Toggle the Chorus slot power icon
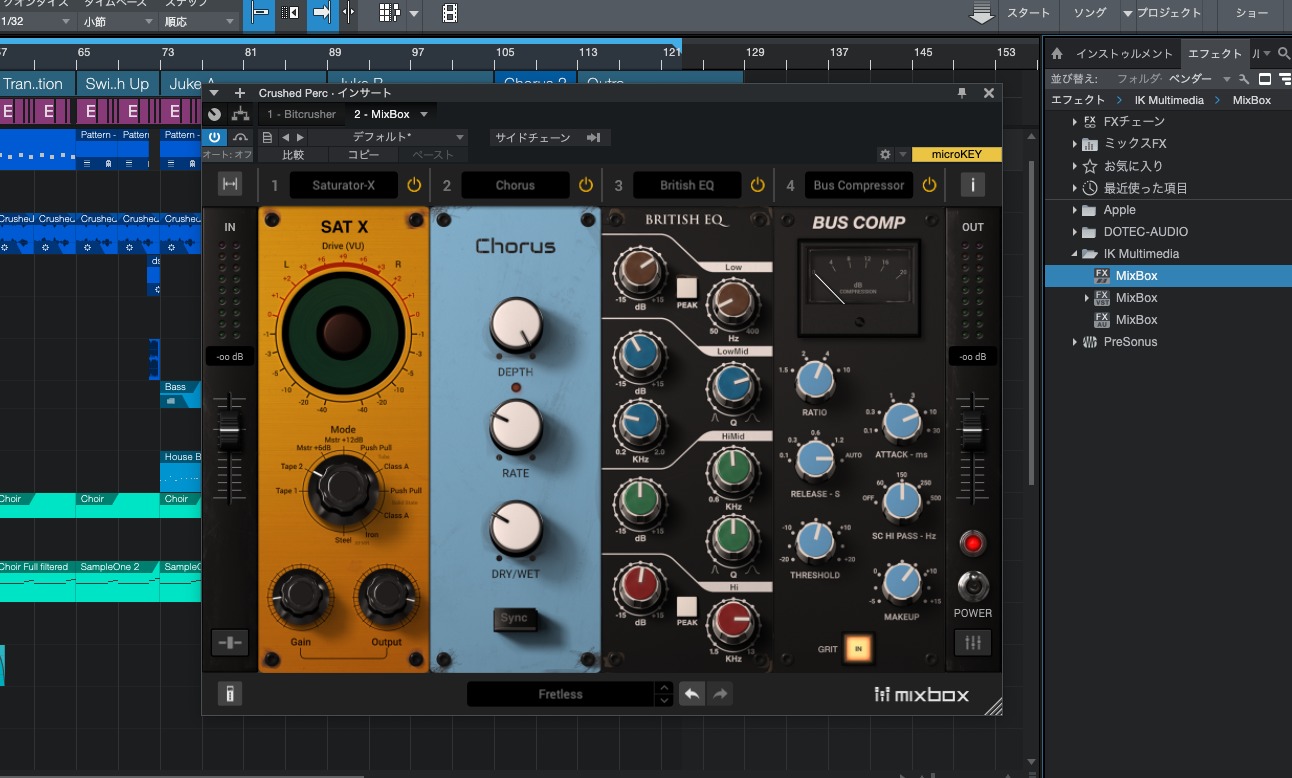The height and width of the screenshot is (778, 1292). (x=586, y=185)
